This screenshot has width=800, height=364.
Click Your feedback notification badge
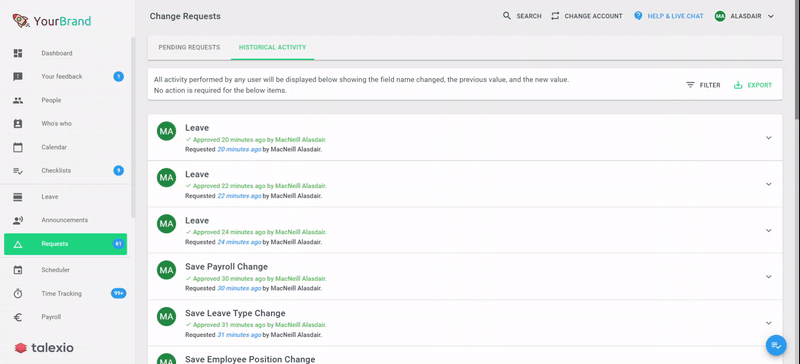[x=118, y=77]
